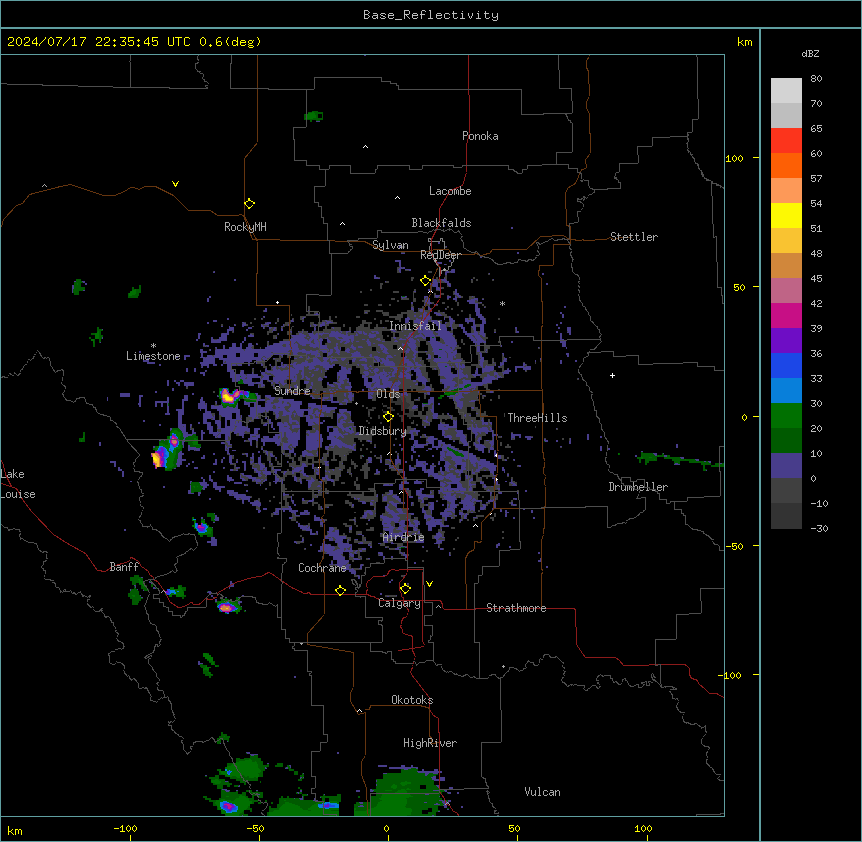Pick the red 60-65 dBZ legend swatch
Screen dimensions: 862x842
pos(786,141)
